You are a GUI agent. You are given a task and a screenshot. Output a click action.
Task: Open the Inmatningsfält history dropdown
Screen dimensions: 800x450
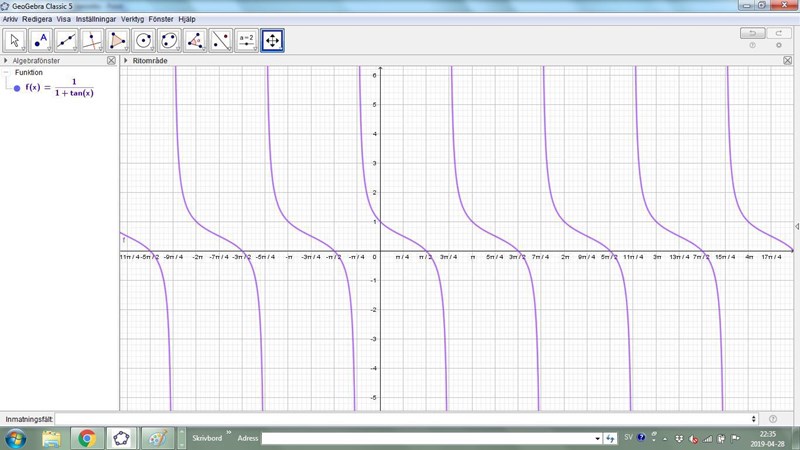754,419
